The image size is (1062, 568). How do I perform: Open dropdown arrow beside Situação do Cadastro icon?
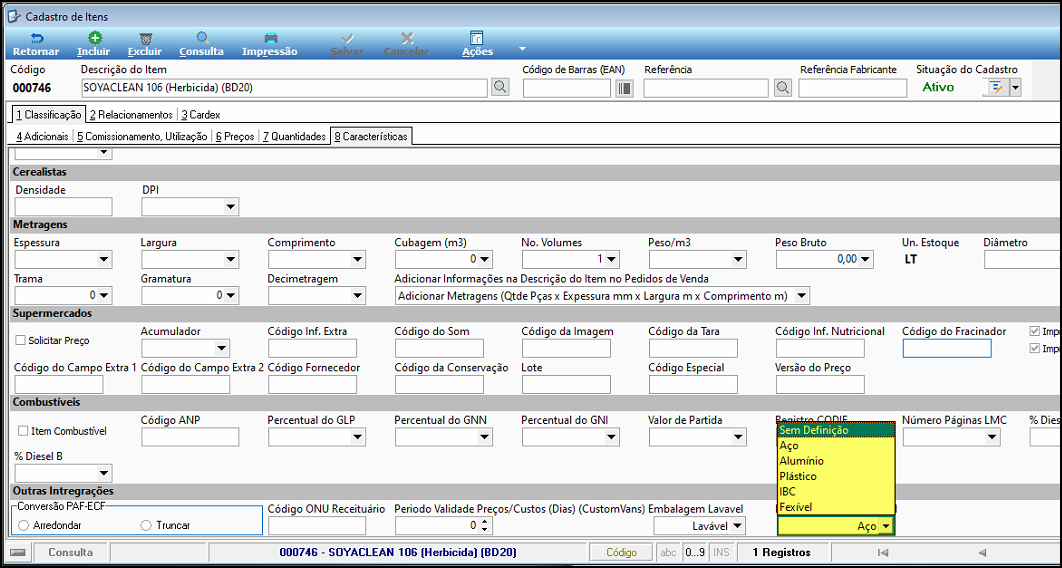click(x=1015, y=88)
